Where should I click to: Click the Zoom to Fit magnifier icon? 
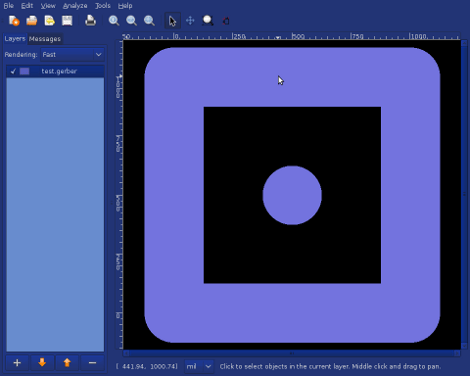pyautogui.click(x=149, y=21)
